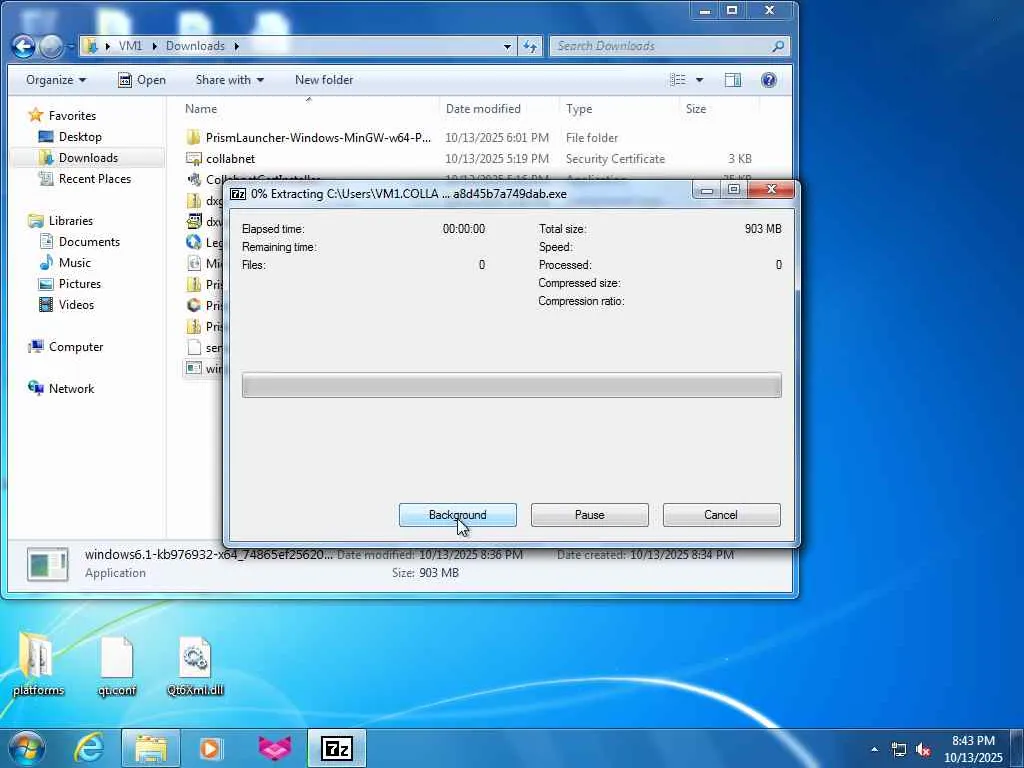The width and height of the screenshot is (1024, 768).
Task: Open the address bar history dropdown
Action: [x=507, y=46]
